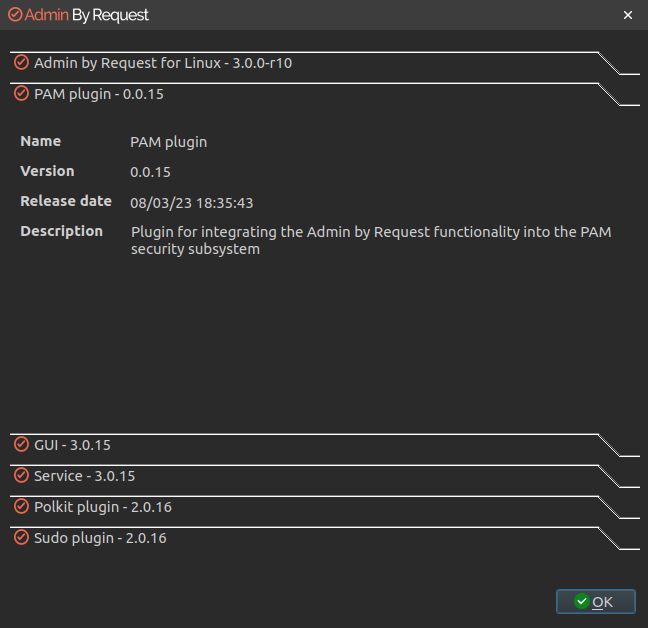Click checkmark icon beside Admin by Request for Linux
Viewport: 648px width, 628px height.
pyautogui.click(x=21, y=62)
